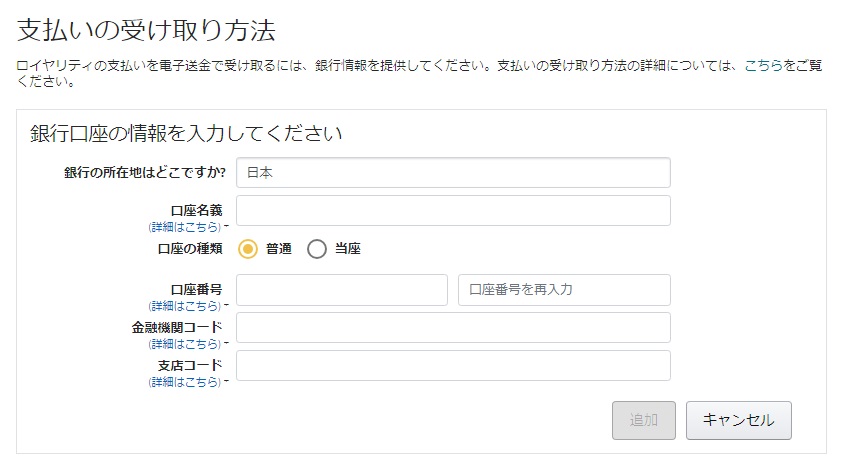This screenshot has width=848, height=472.
Task: Focus the 口座番号を再入力 confirmation field
Action: pos(564,290)
